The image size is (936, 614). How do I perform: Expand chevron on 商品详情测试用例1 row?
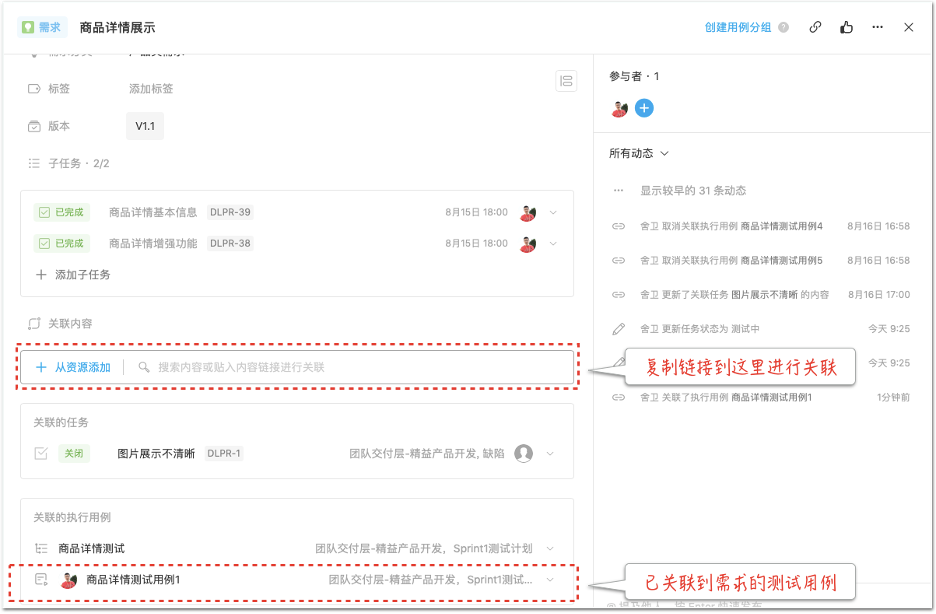[550, 579]
